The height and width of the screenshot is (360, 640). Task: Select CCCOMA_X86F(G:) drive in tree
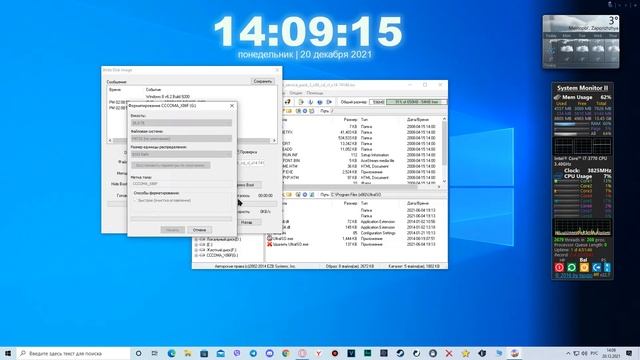point(222,256)
